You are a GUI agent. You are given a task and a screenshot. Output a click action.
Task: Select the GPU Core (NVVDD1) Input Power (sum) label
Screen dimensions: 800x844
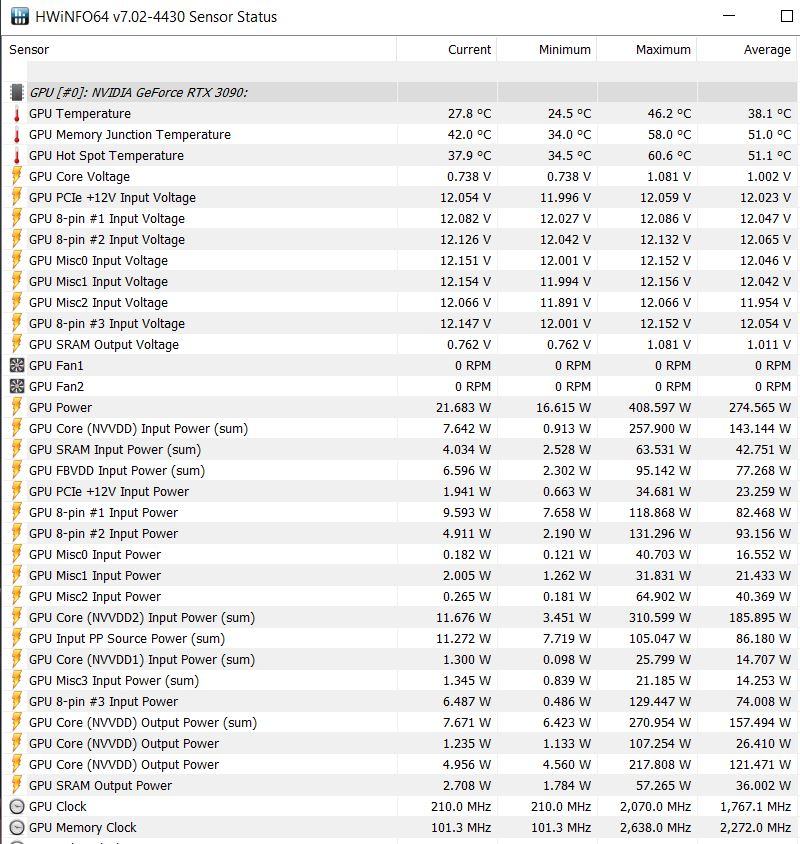pos(142,659)
